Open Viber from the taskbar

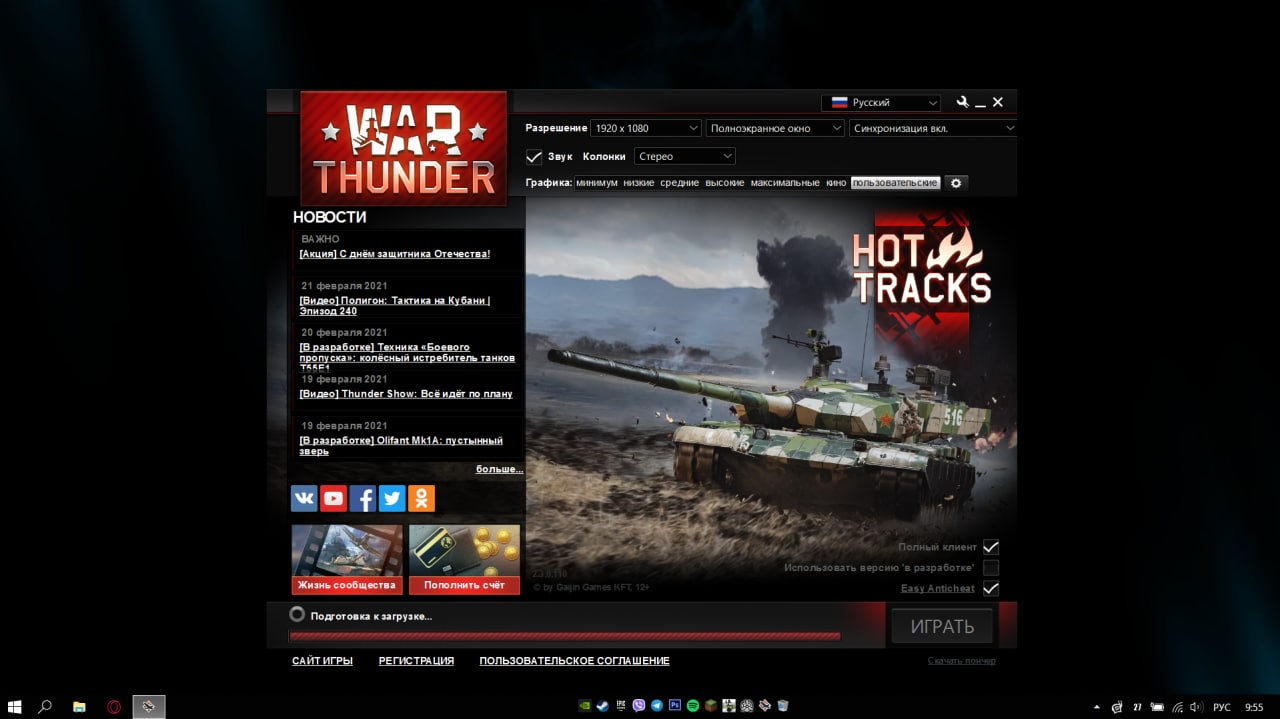pyautogui.click(x=639, y=705)
